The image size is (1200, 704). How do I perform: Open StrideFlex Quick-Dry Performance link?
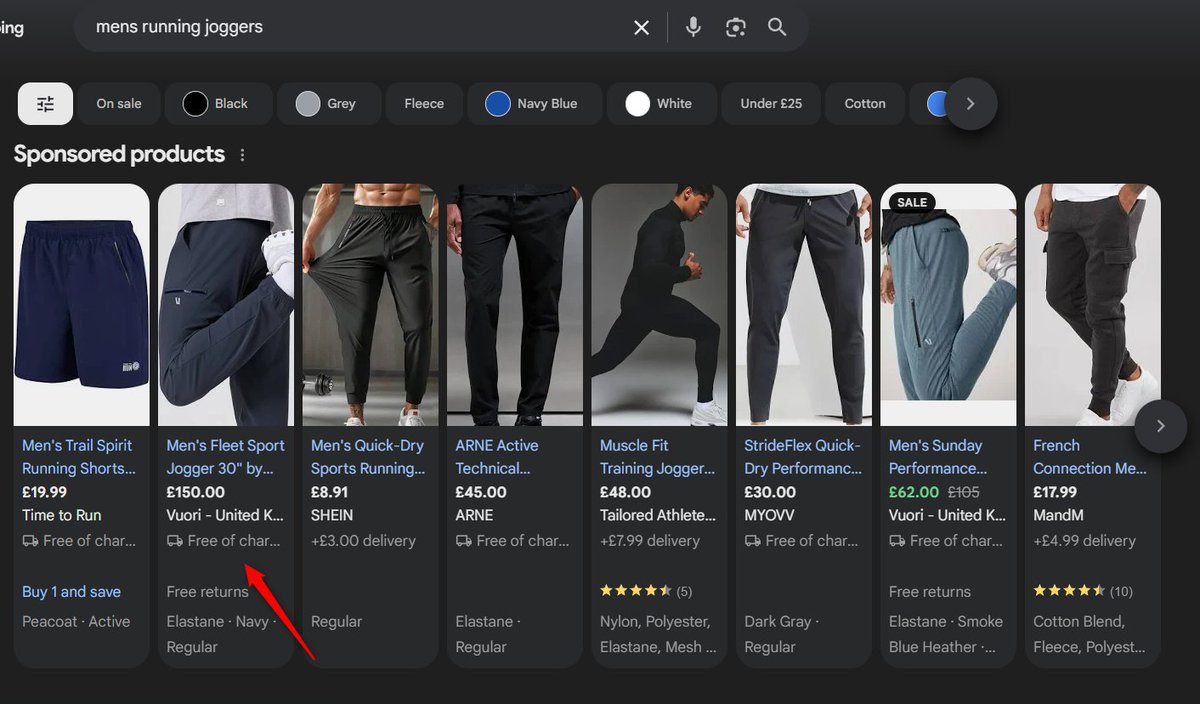pos(803,457)
